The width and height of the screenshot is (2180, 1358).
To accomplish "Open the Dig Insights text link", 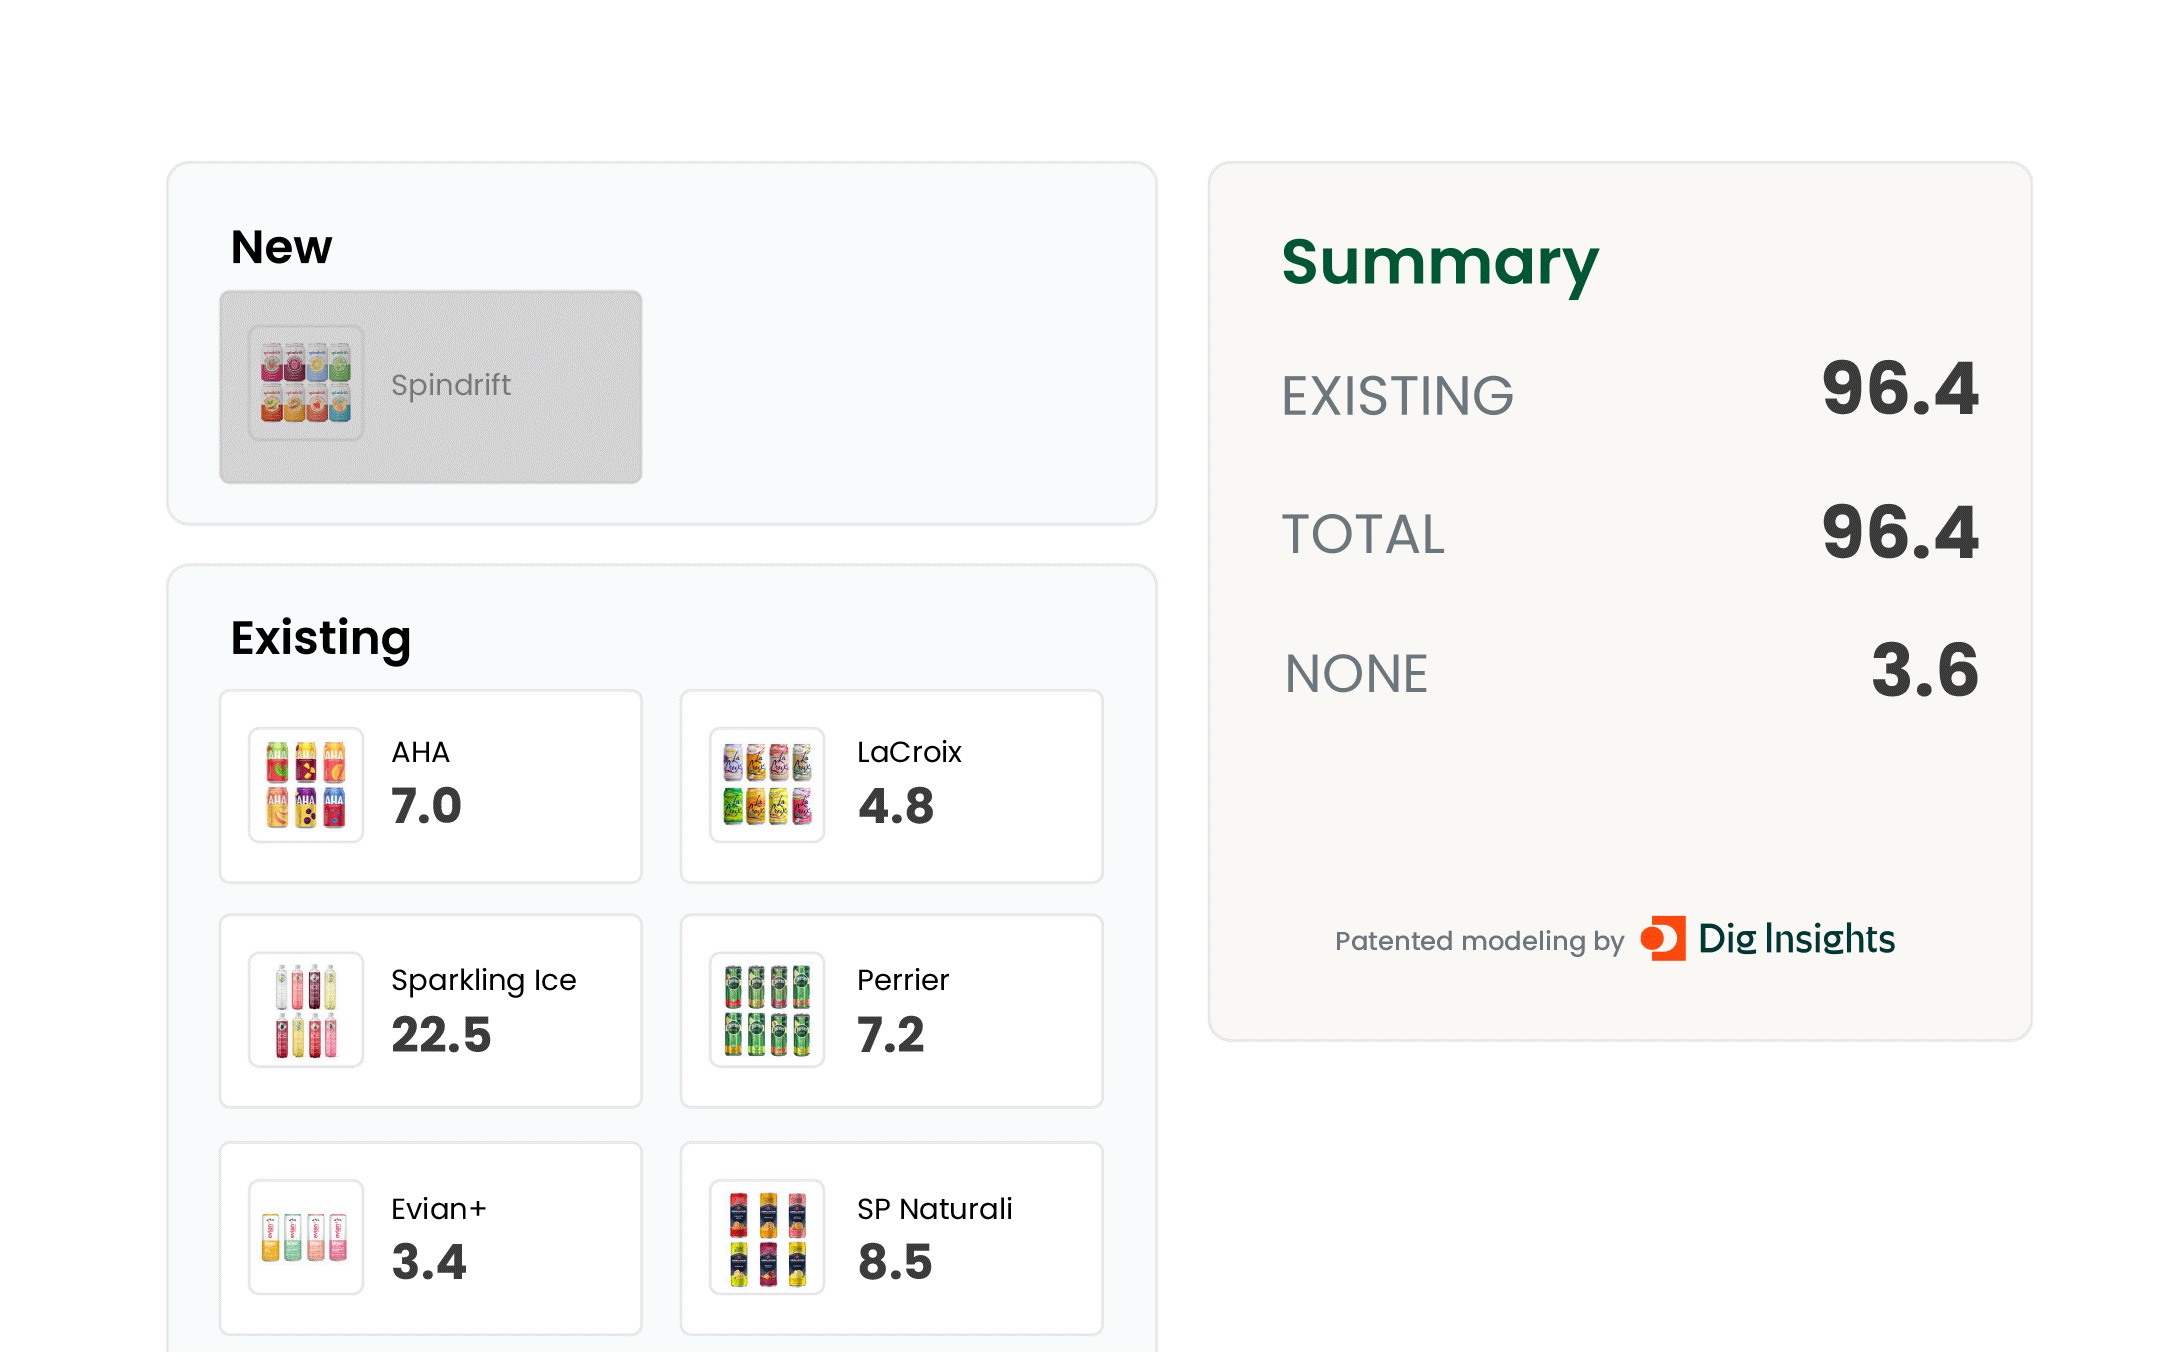I will click(x=1796, y=939).
